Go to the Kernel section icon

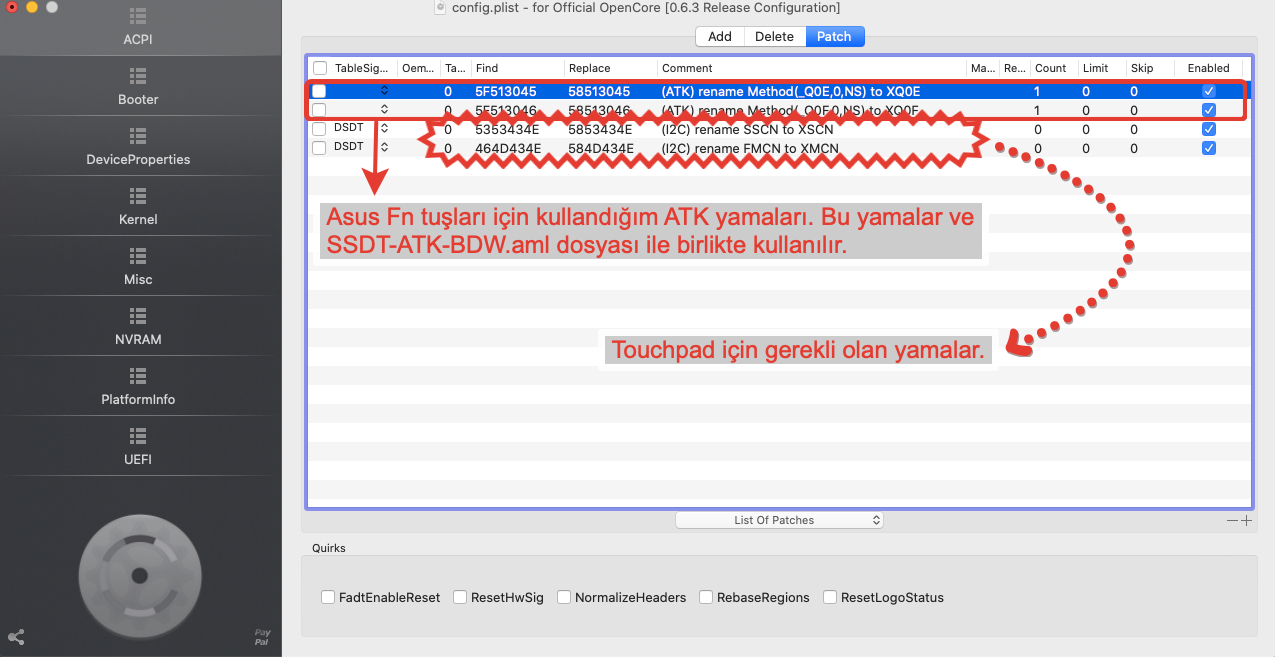138,196
